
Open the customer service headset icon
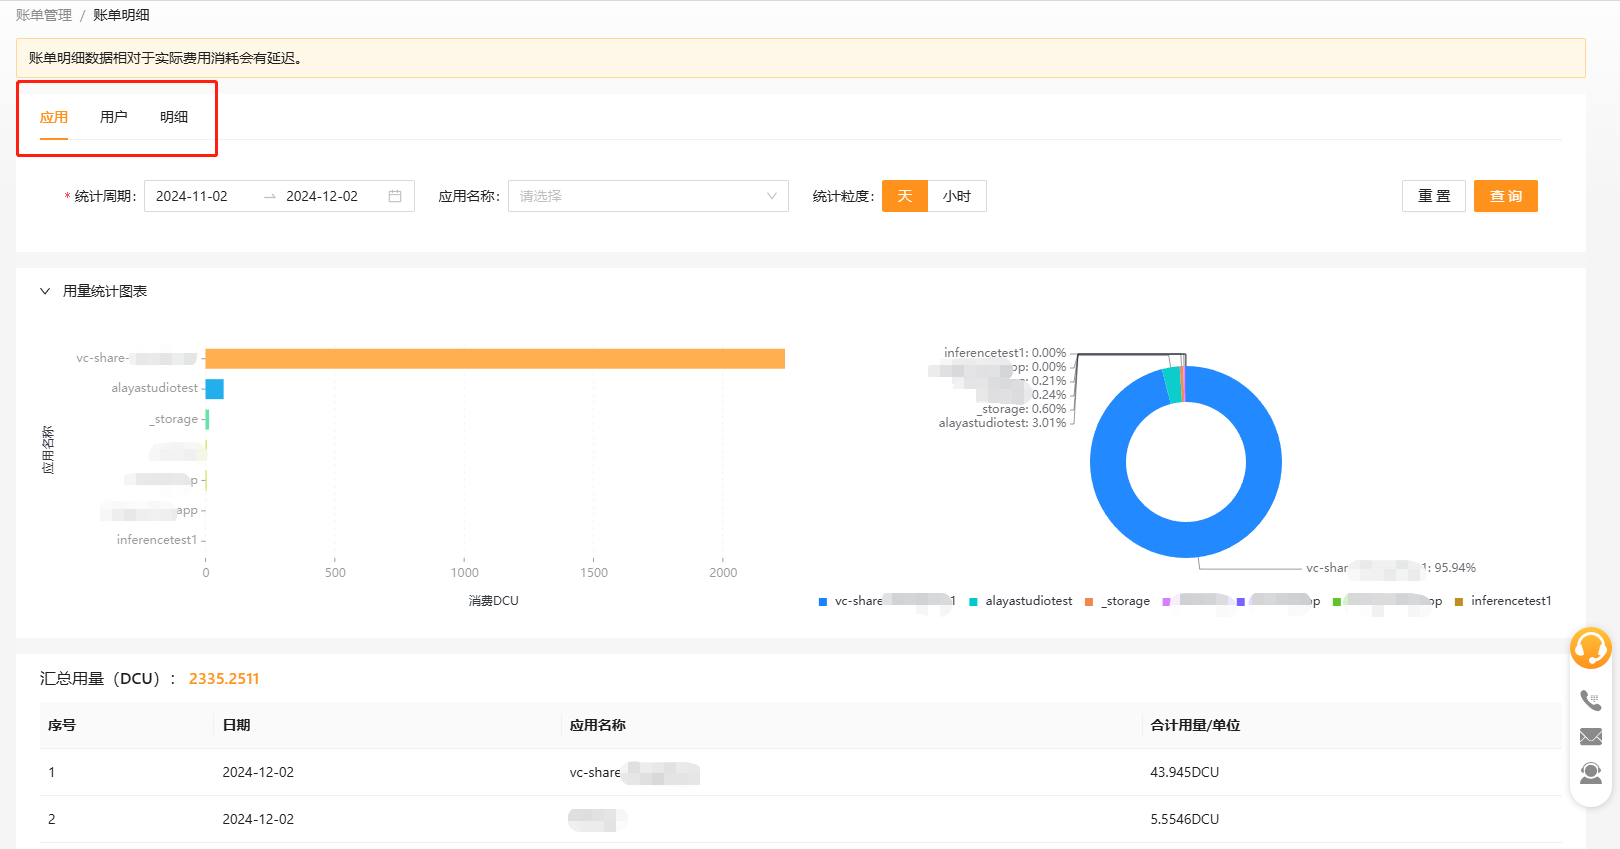(1590, 648)
